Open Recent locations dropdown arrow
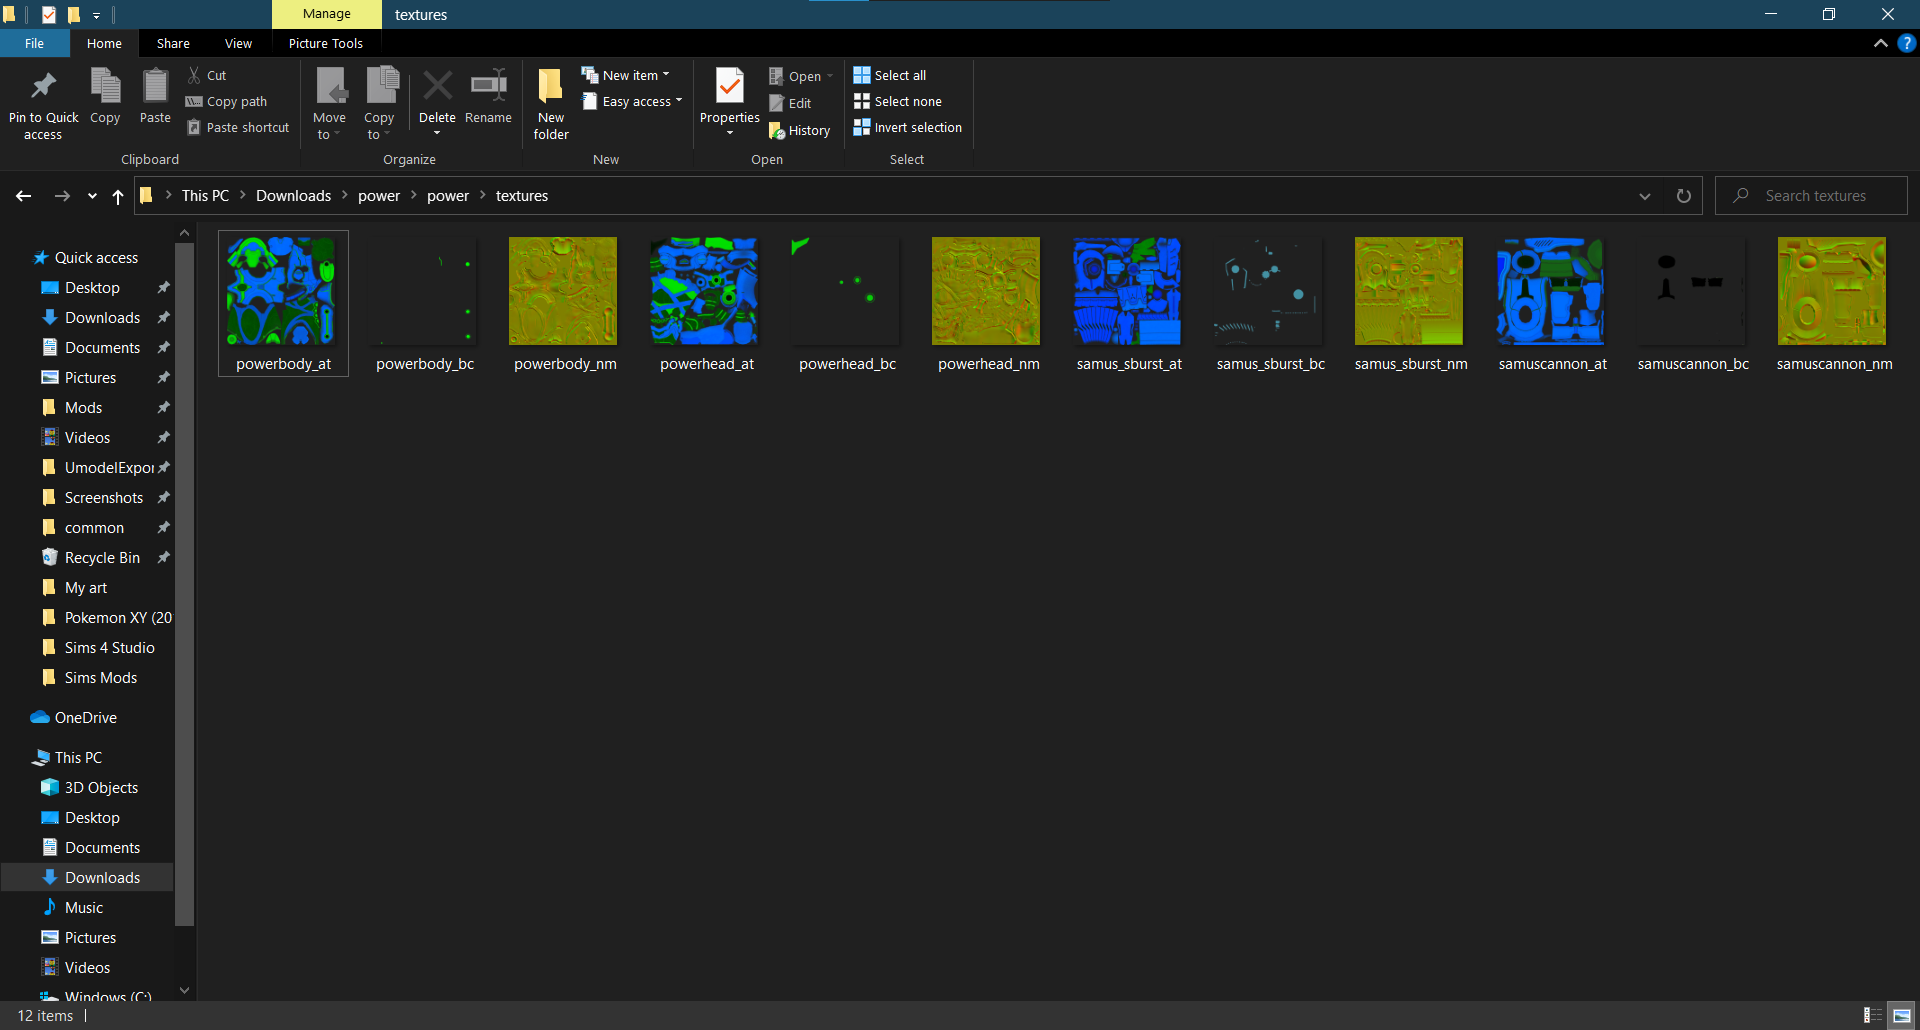 [x=92, y=196]
